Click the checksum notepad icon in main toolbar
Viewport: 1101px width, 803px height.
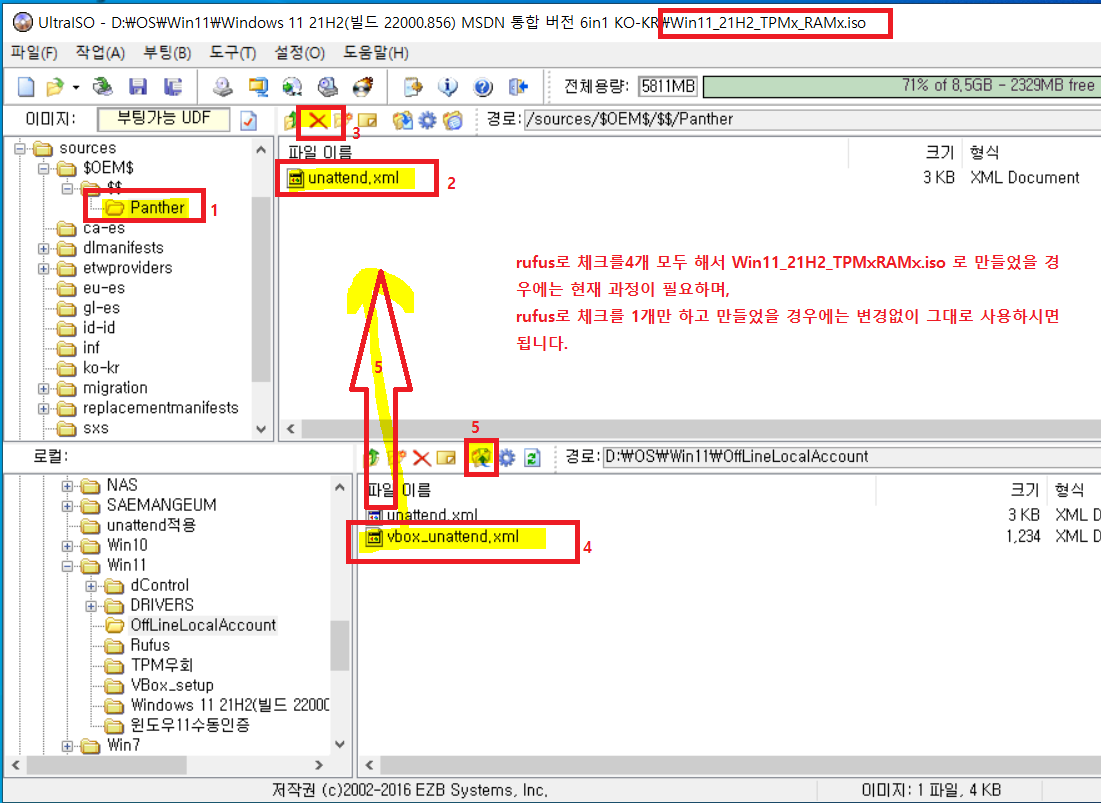click(414, 87)
